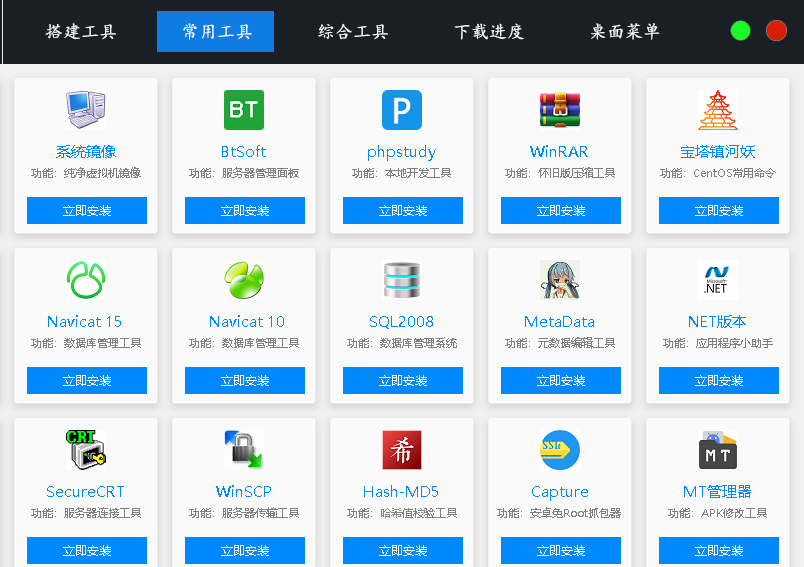Click the MT管理器 folder icon
Image resolution: width=804 pixels, height=567 pixels.
coord(718,450)
